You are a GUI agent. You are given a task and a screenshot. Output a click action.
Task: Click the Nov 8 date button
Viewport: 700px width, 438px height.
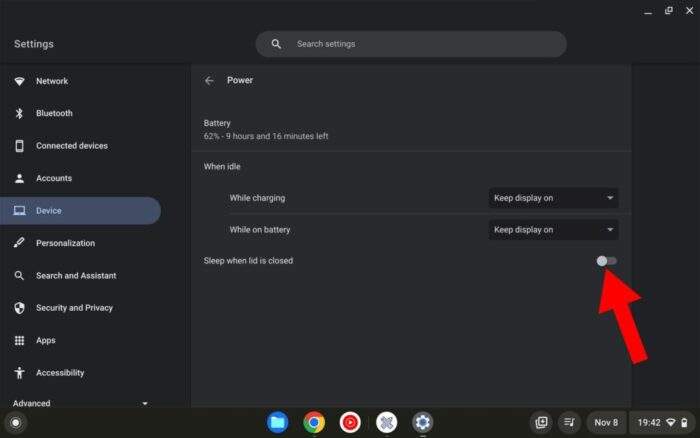606,422
